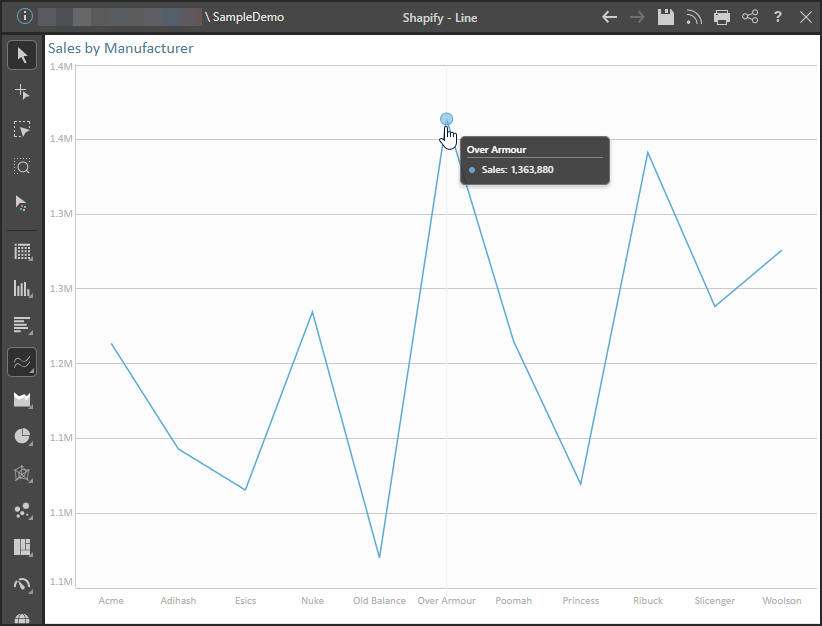Screen dimensions: 822x626
Task: Select the scatter bubble chart
Action: [22, 510]
